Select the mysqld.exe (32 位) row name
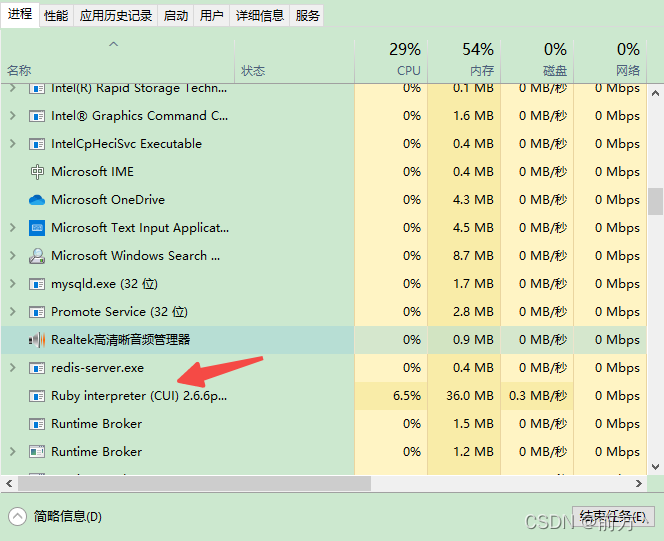This screenshot has height=541, width=664. pyautogui.click(x=105, y=284)
